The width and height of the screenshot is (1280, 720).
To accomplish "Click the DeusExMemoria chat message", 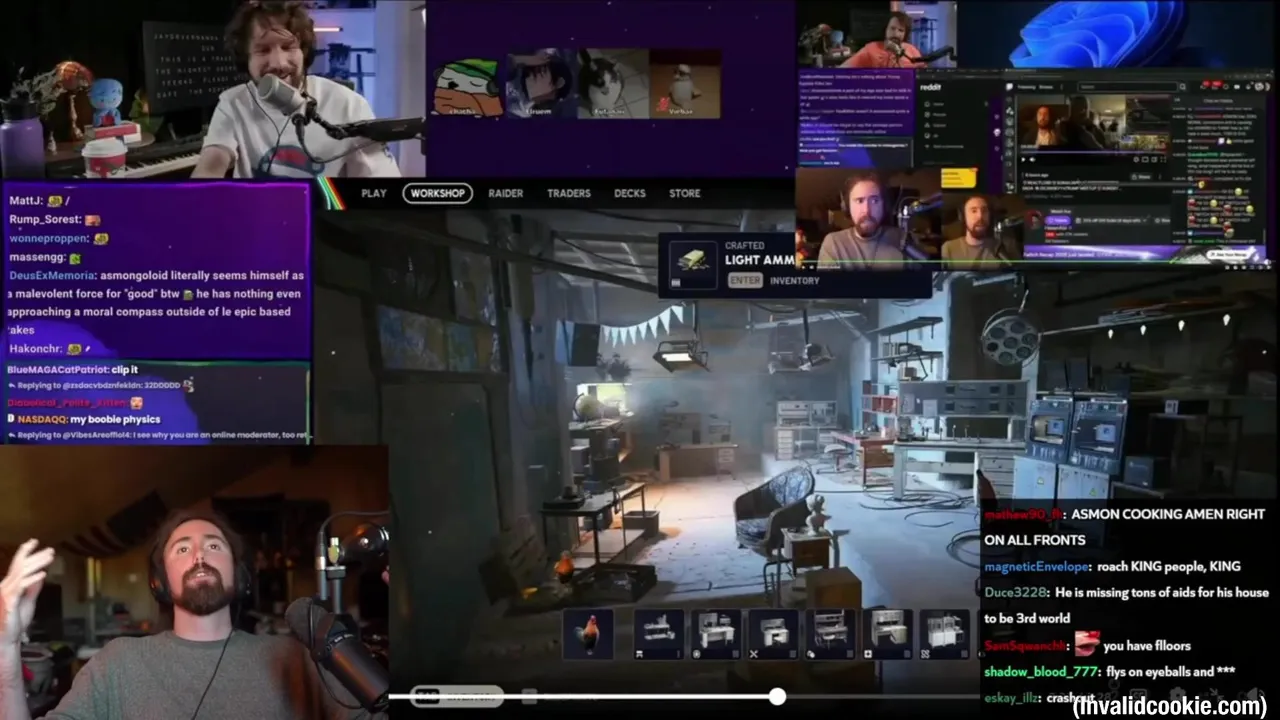I will (x=155, y=302).
